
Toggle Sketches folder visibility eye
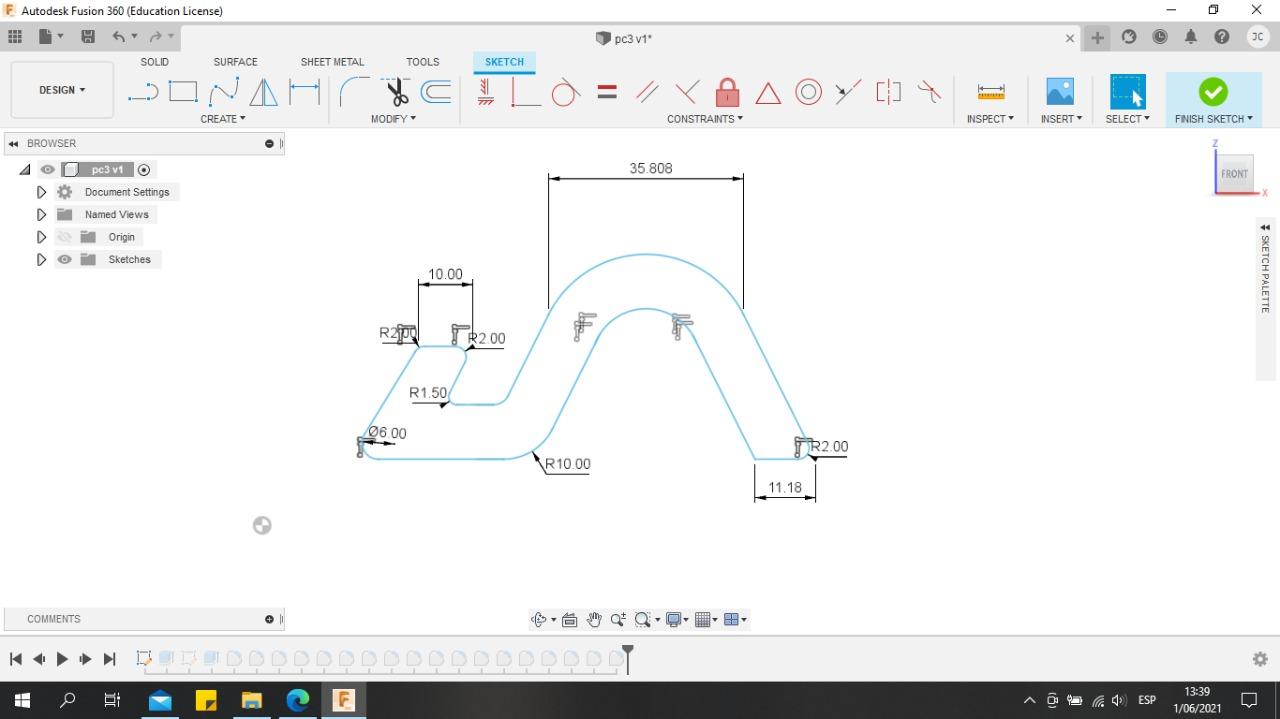tap(65, 260)
